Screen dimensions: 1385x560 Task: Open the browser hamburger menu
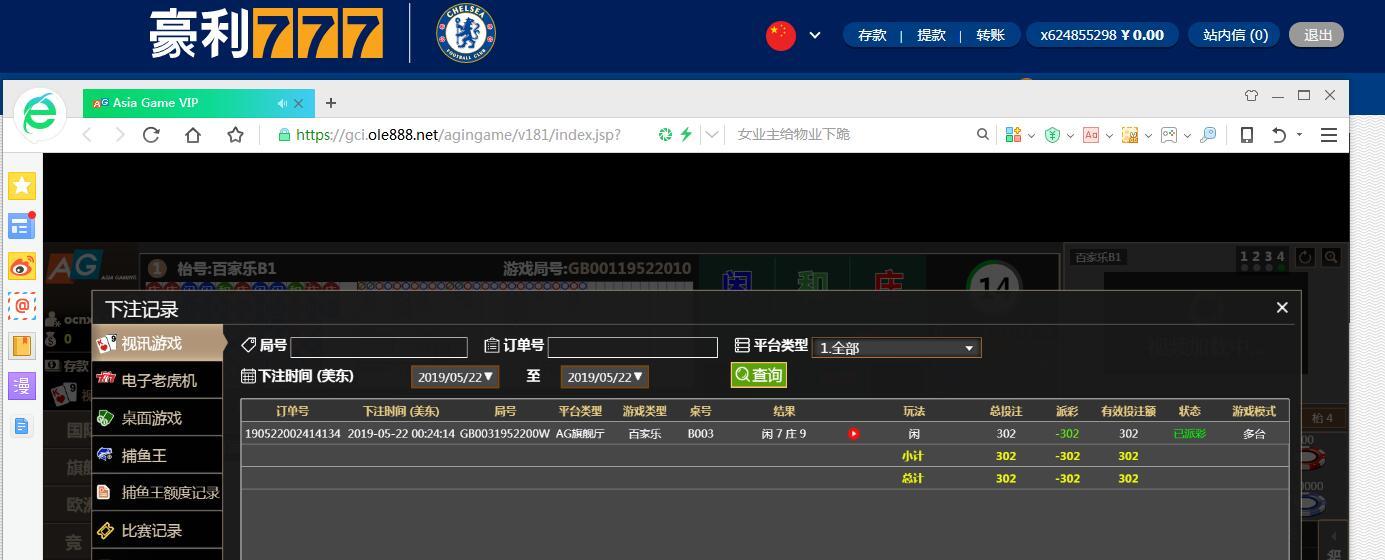(1329, 134)
